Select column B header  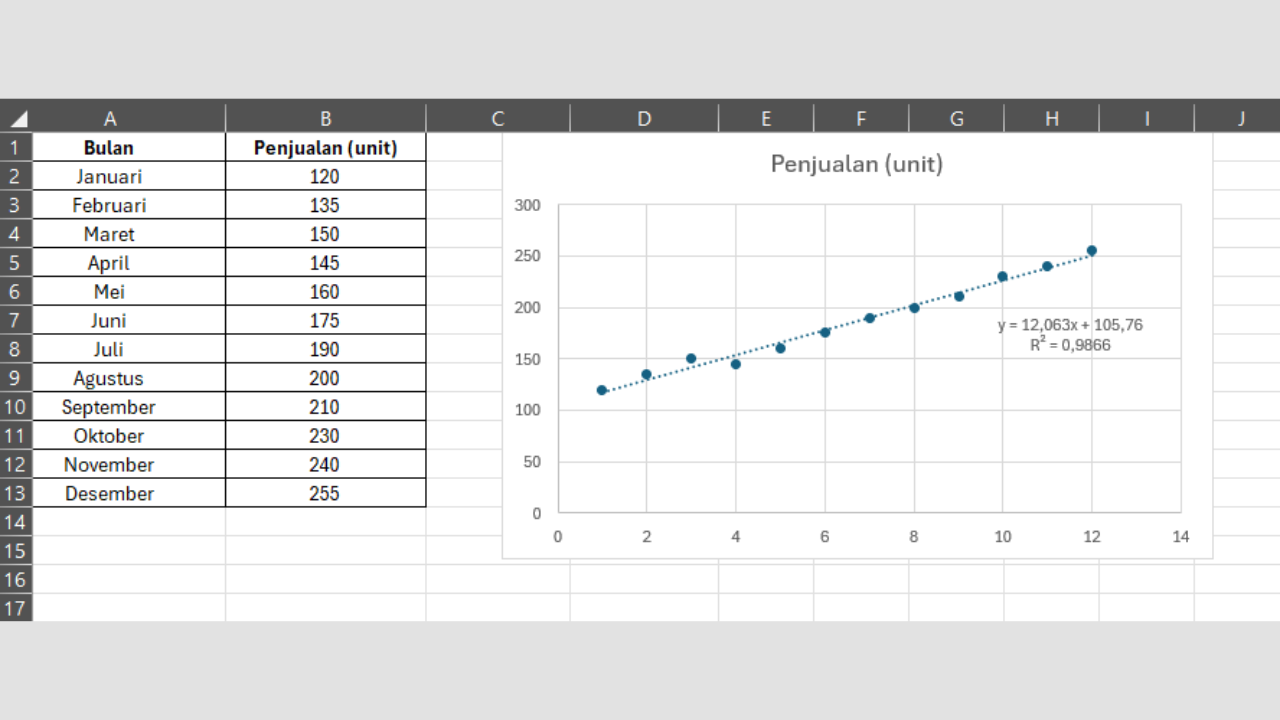325,117
